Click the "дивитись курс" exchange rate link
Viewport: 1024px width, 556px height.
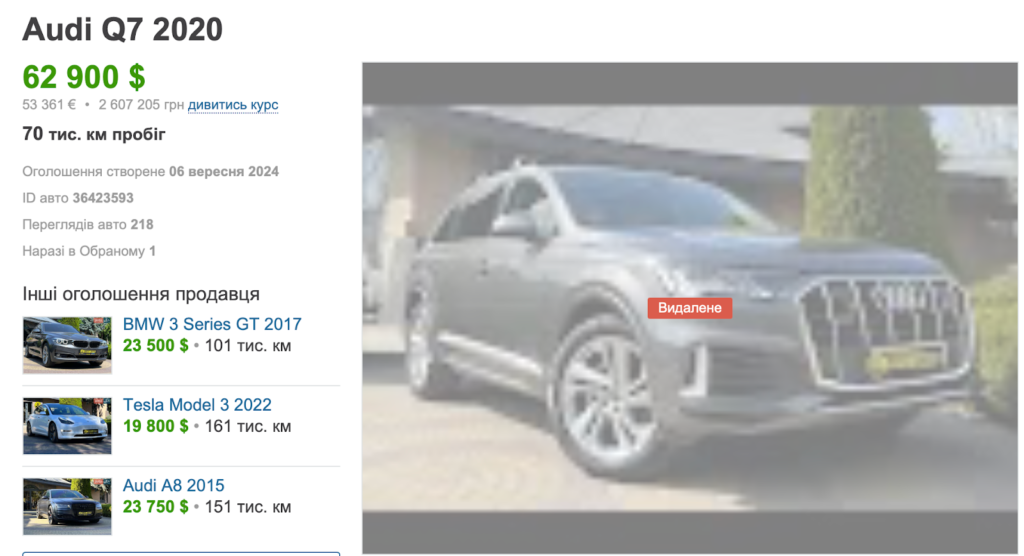233,105
